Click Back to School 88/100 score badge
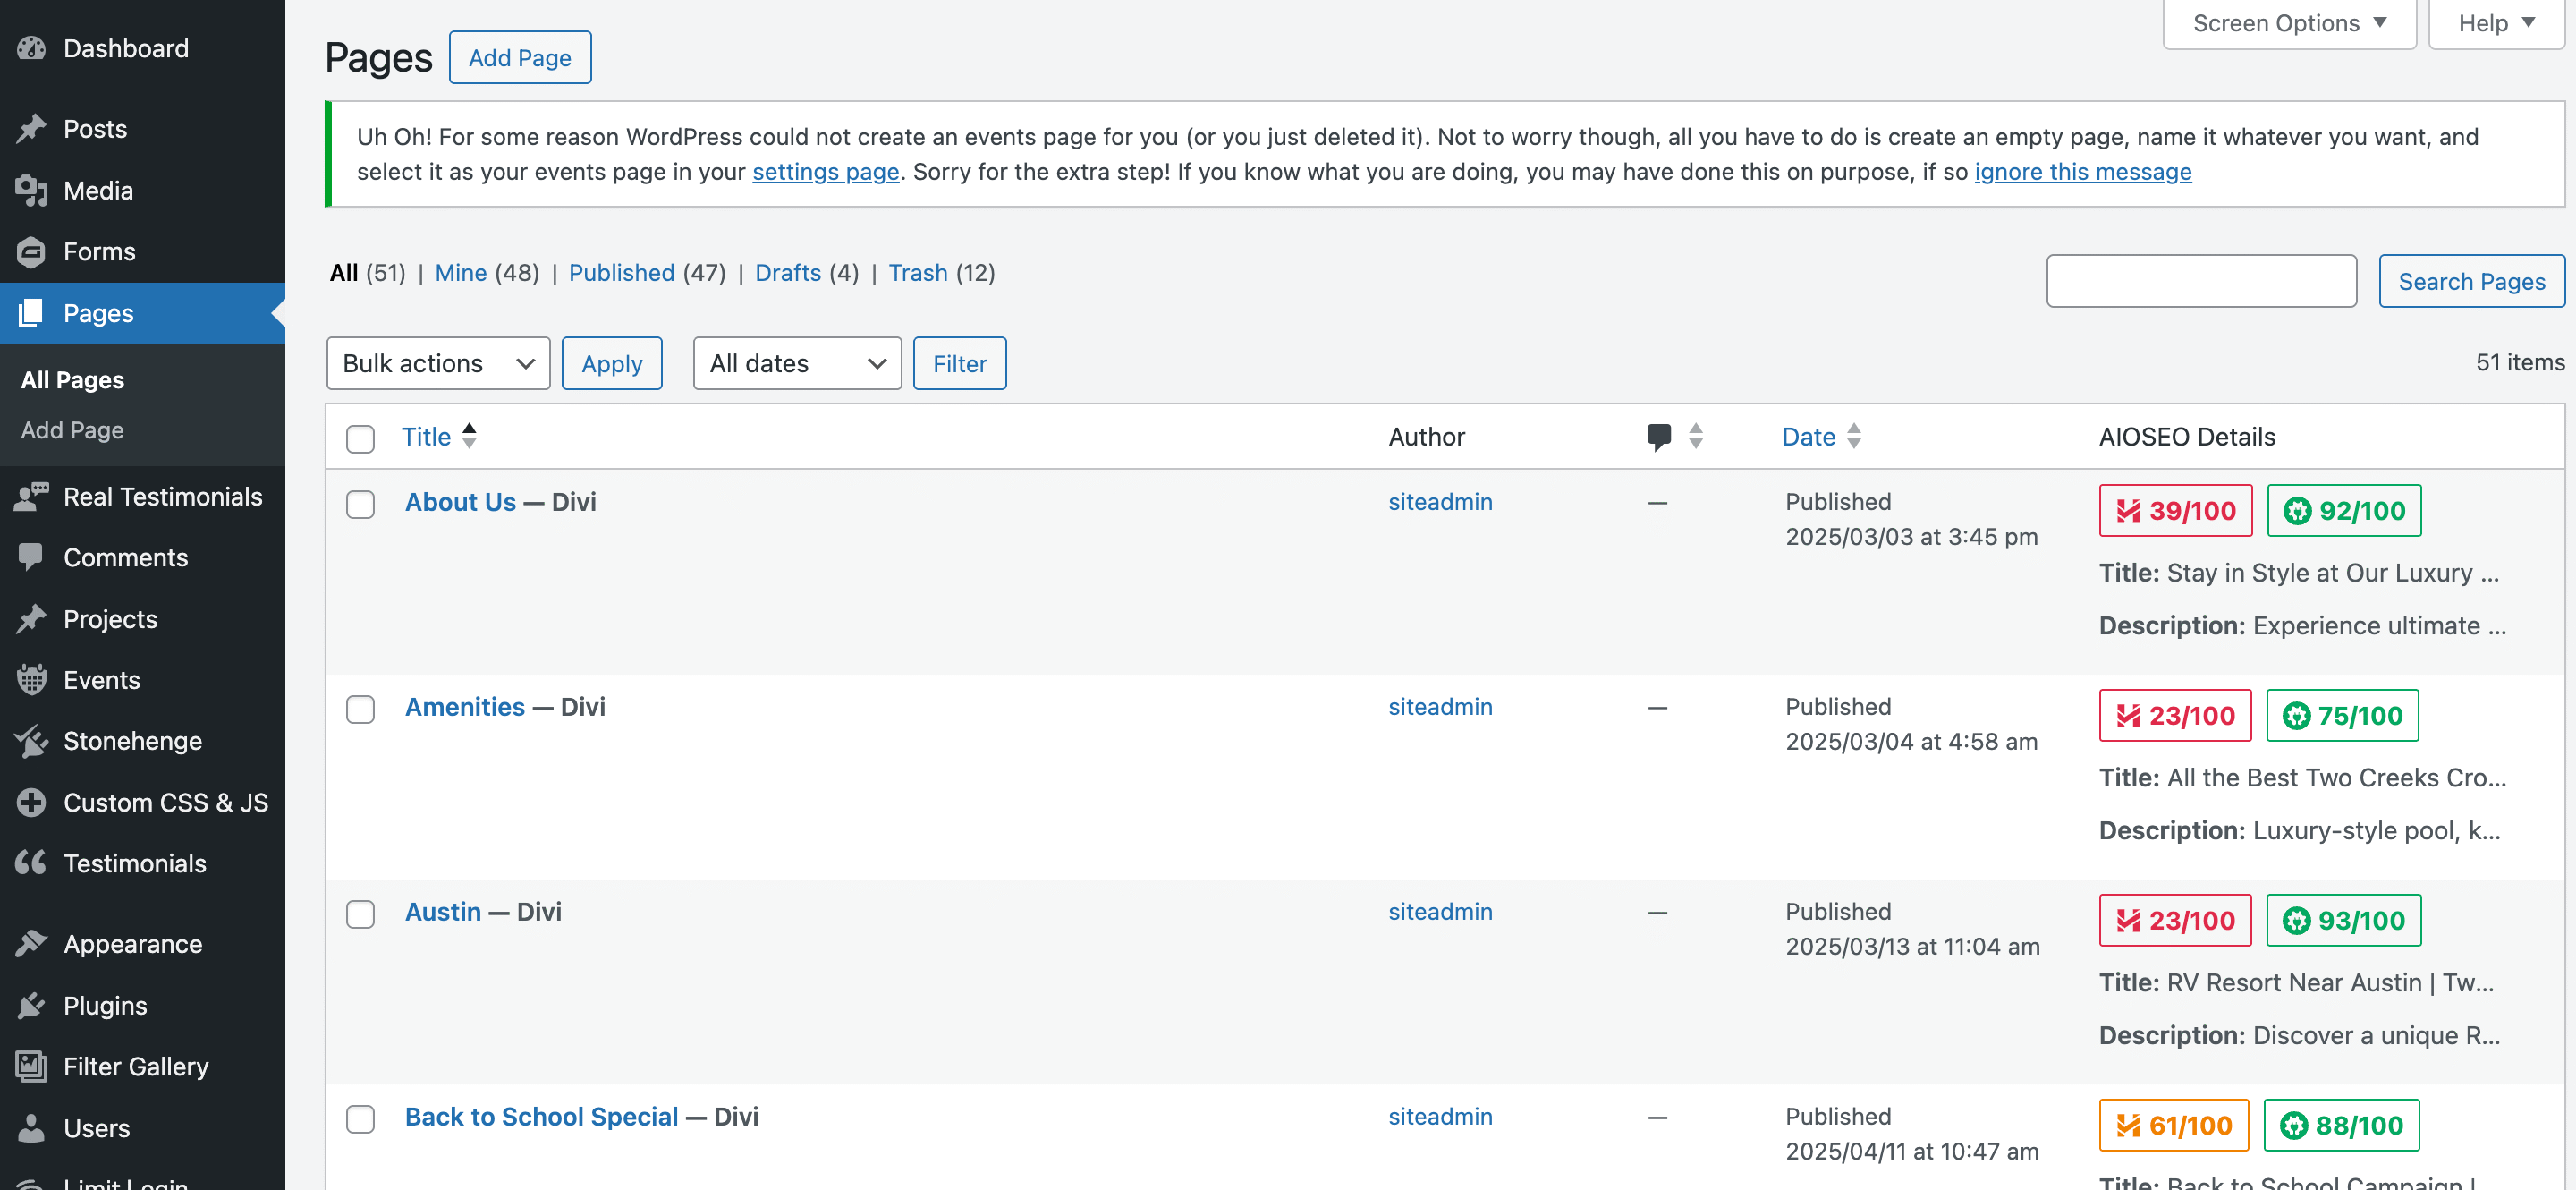Viewport: 2576px width, 1190px height. pyautogui.click(x=2340, y=1126)
